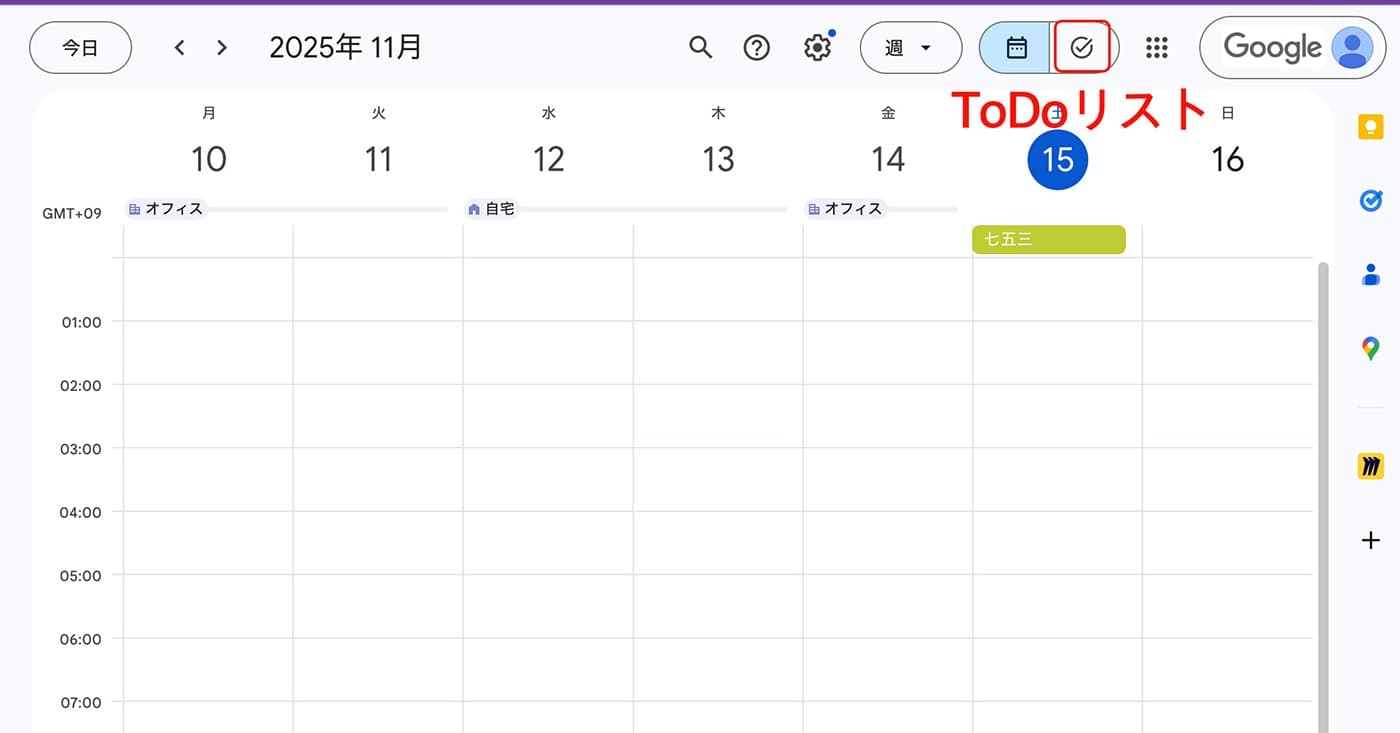
Task: Click the plus icon to get add-ons
Action: [x=1370, y=541]
